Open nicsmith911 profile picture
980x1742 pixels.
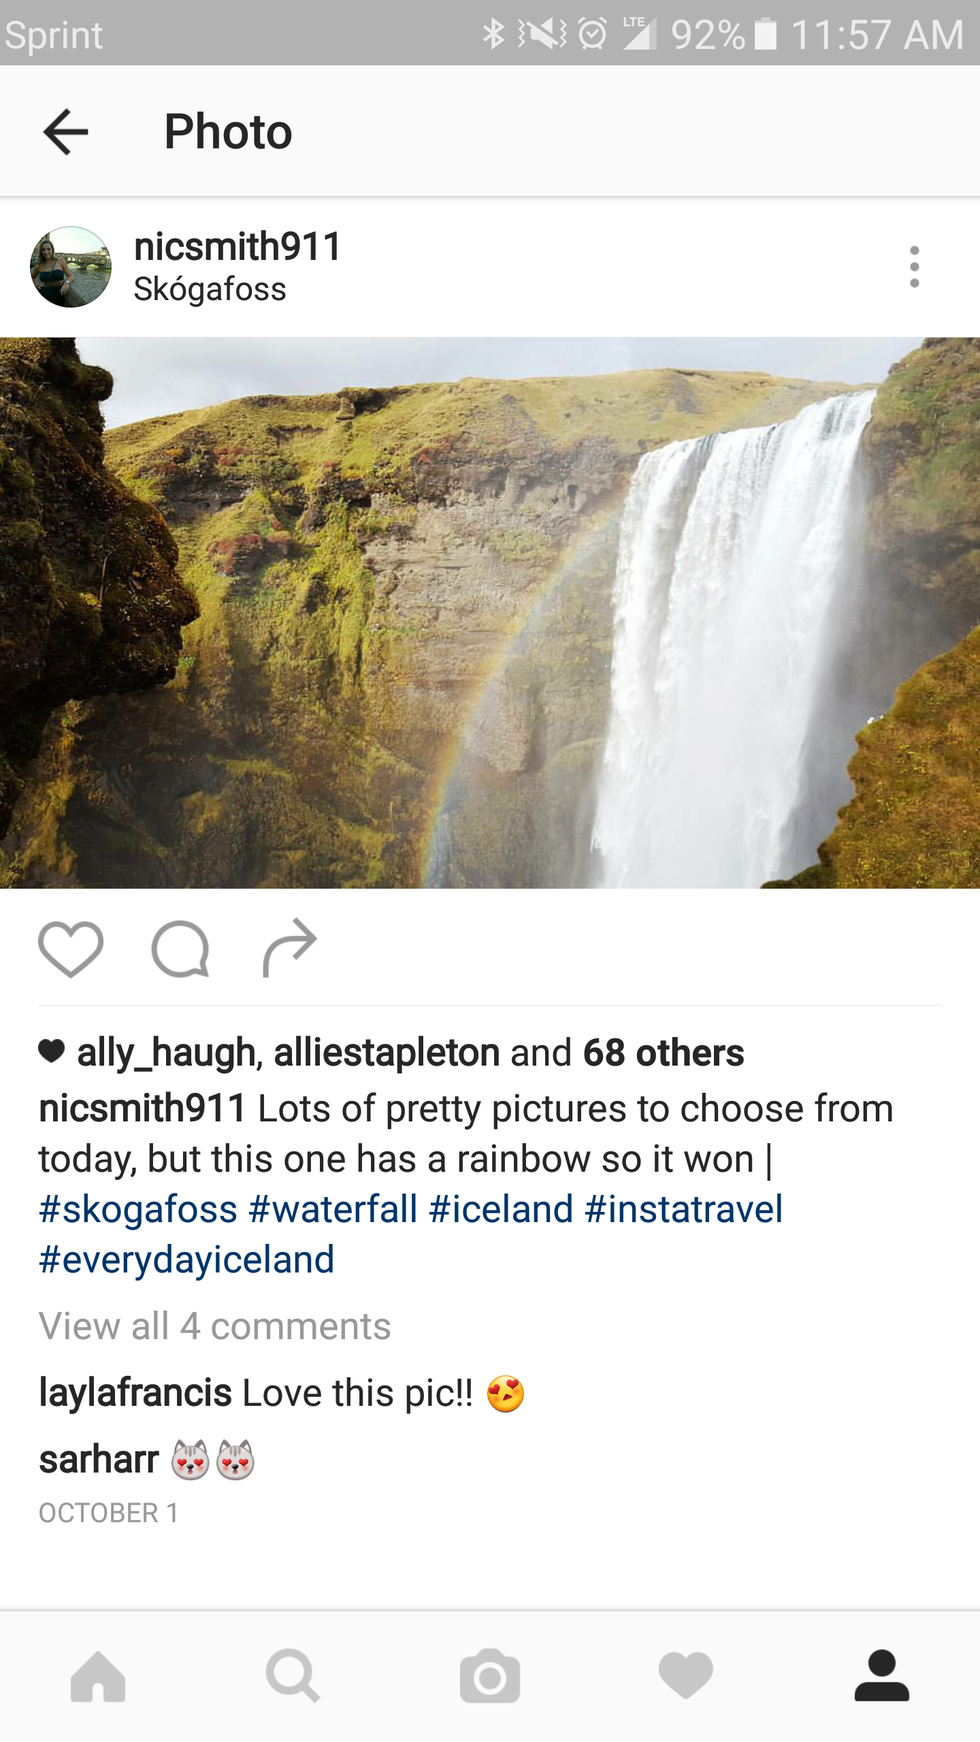pyautogui.click(x=71, y=267)
